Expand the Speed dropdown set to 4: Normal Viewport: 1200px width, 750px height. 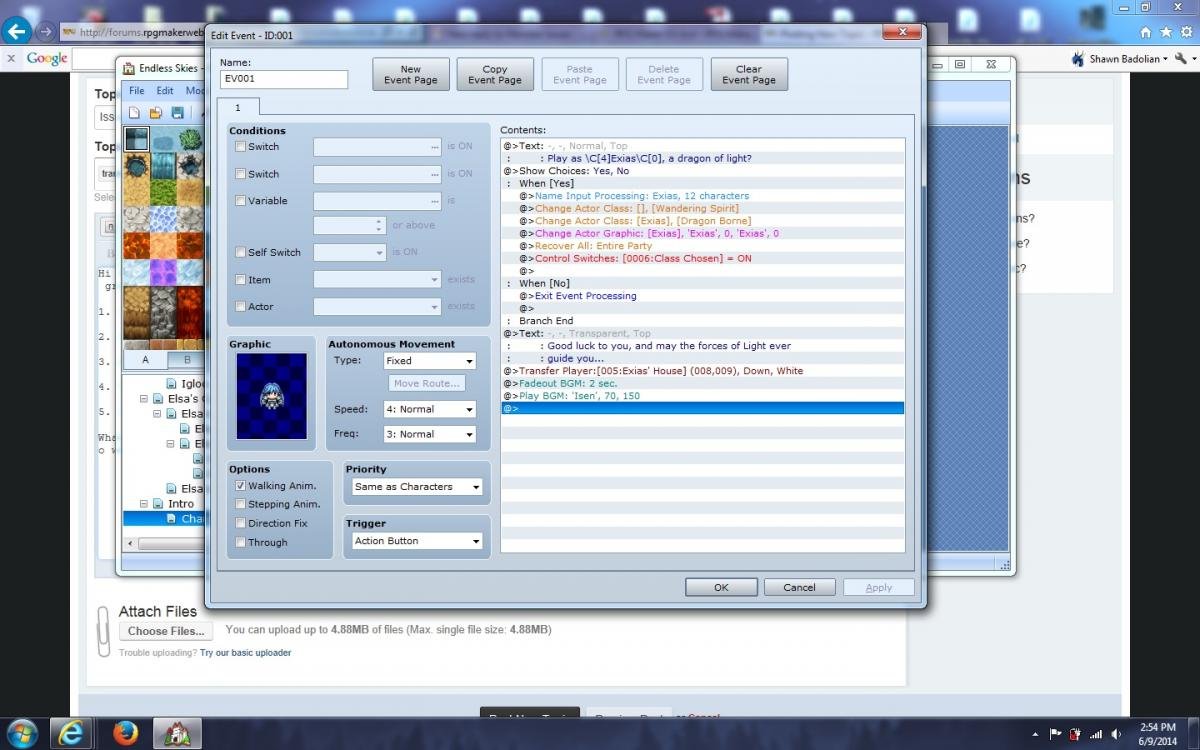(429, 409)
